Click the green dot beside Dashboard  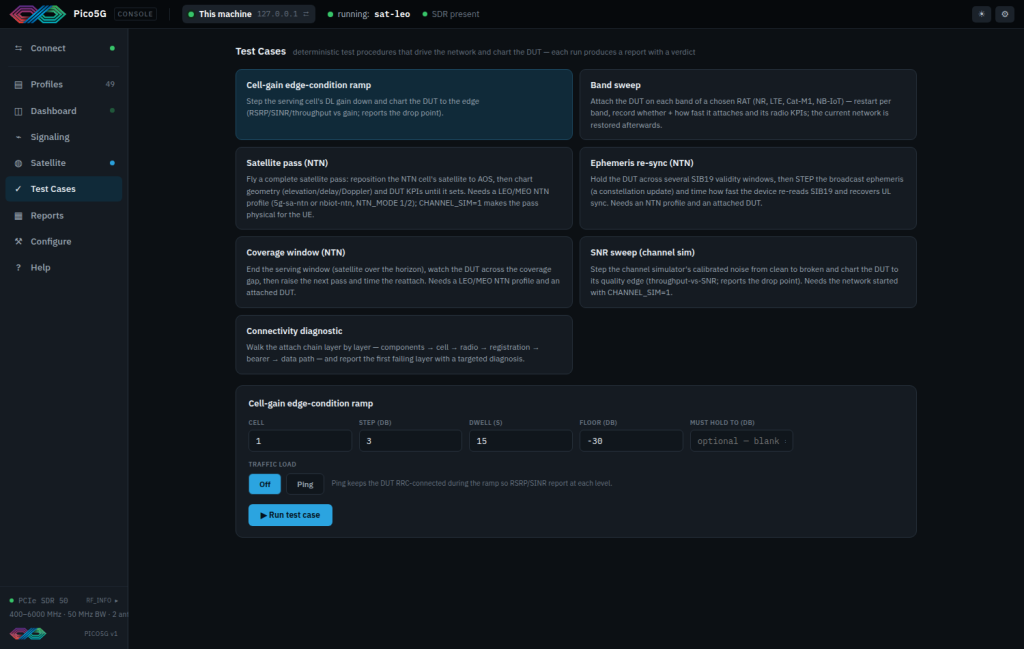click(112, 111)
